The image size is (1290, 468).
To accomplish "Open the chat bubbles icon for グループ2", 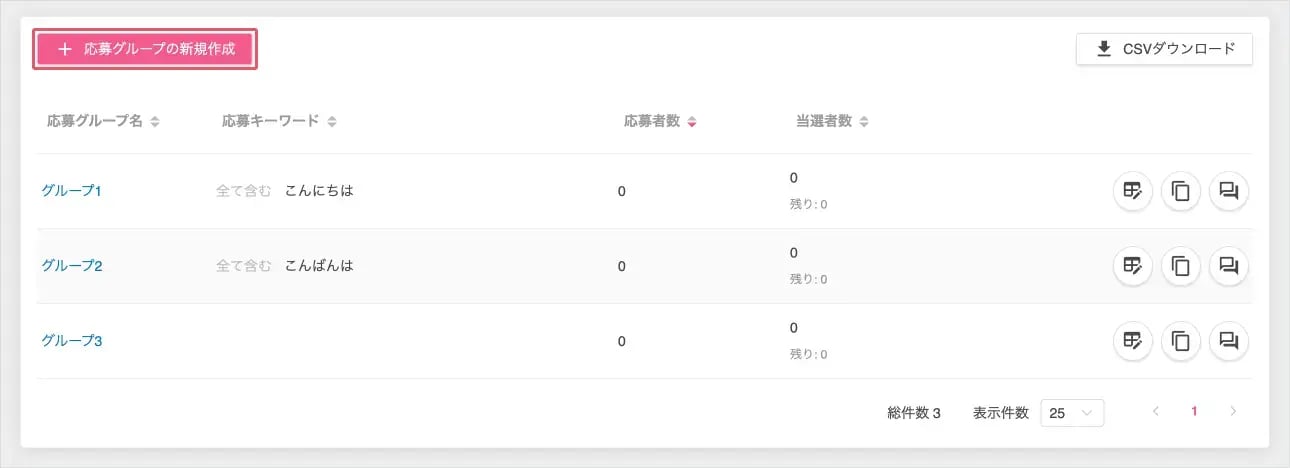I will click(x=1229, y=266).
